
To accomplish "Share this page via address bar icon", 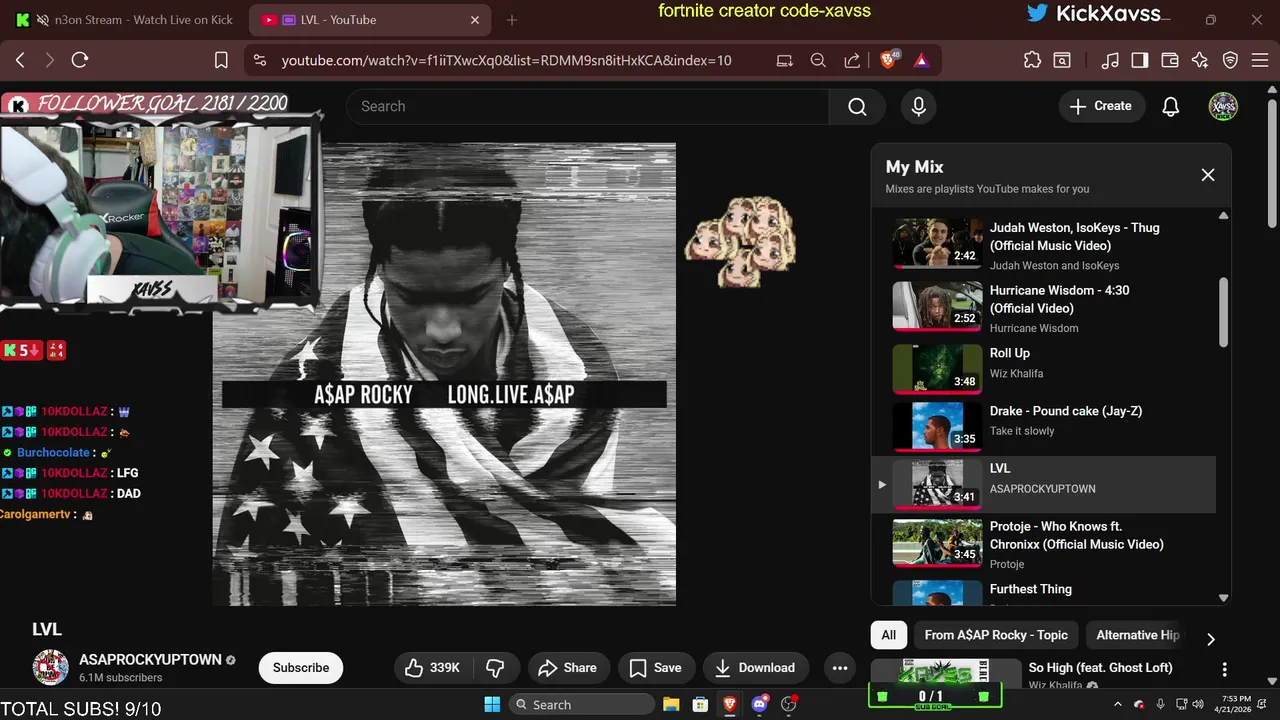I will pos(852,60).
